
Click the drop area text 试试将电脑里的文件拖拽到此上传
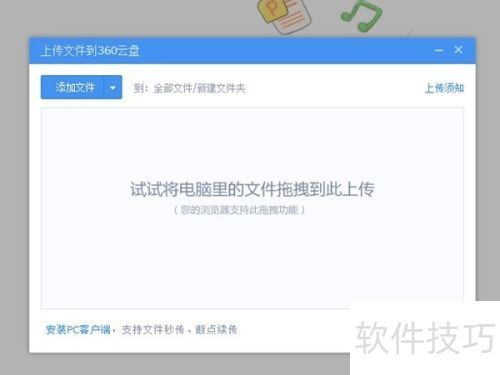tap(252, 189)
